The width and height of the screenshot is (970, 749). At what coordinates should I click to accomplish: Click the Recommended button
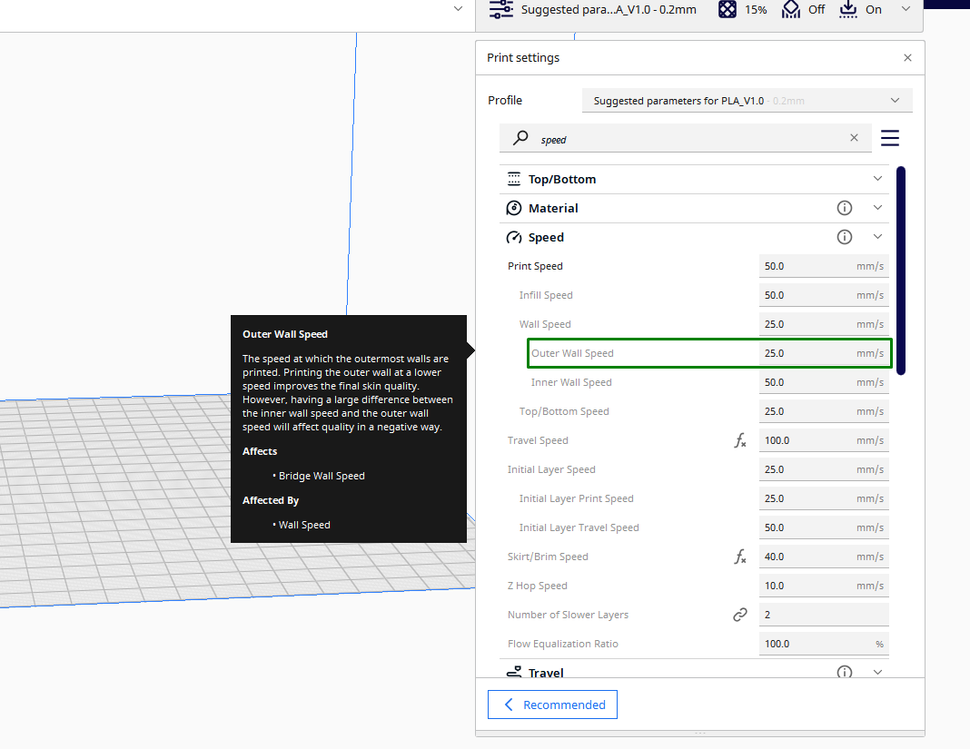[x=552, y=704]
